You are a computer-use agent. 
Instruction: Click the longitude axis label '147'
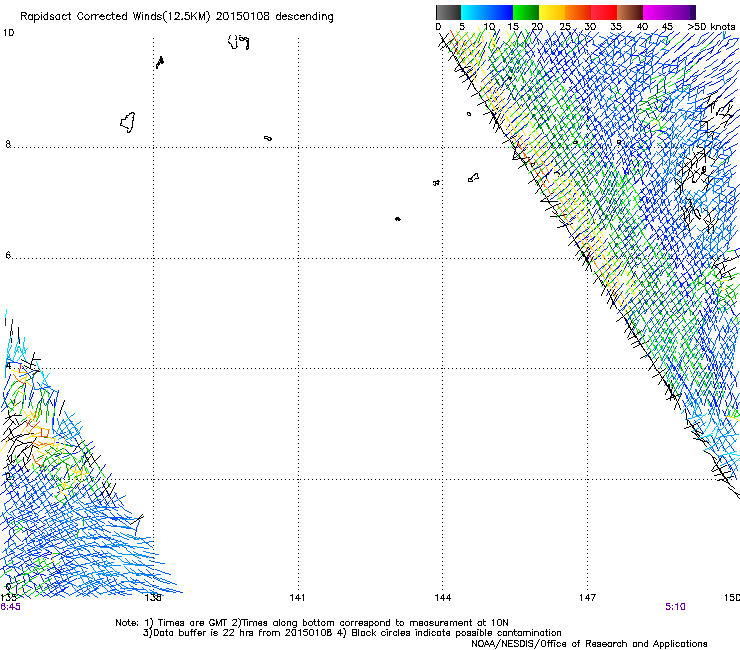click(588, 598)
